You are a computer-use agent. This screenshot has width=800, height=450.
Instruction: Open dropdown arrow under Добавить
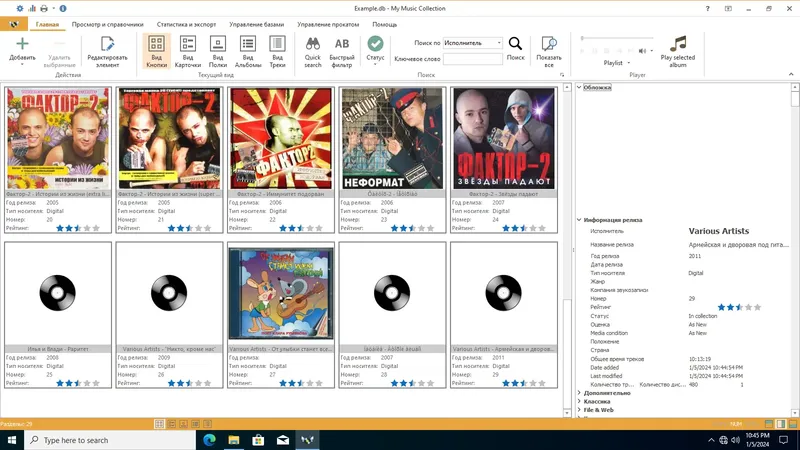[22, 65]
